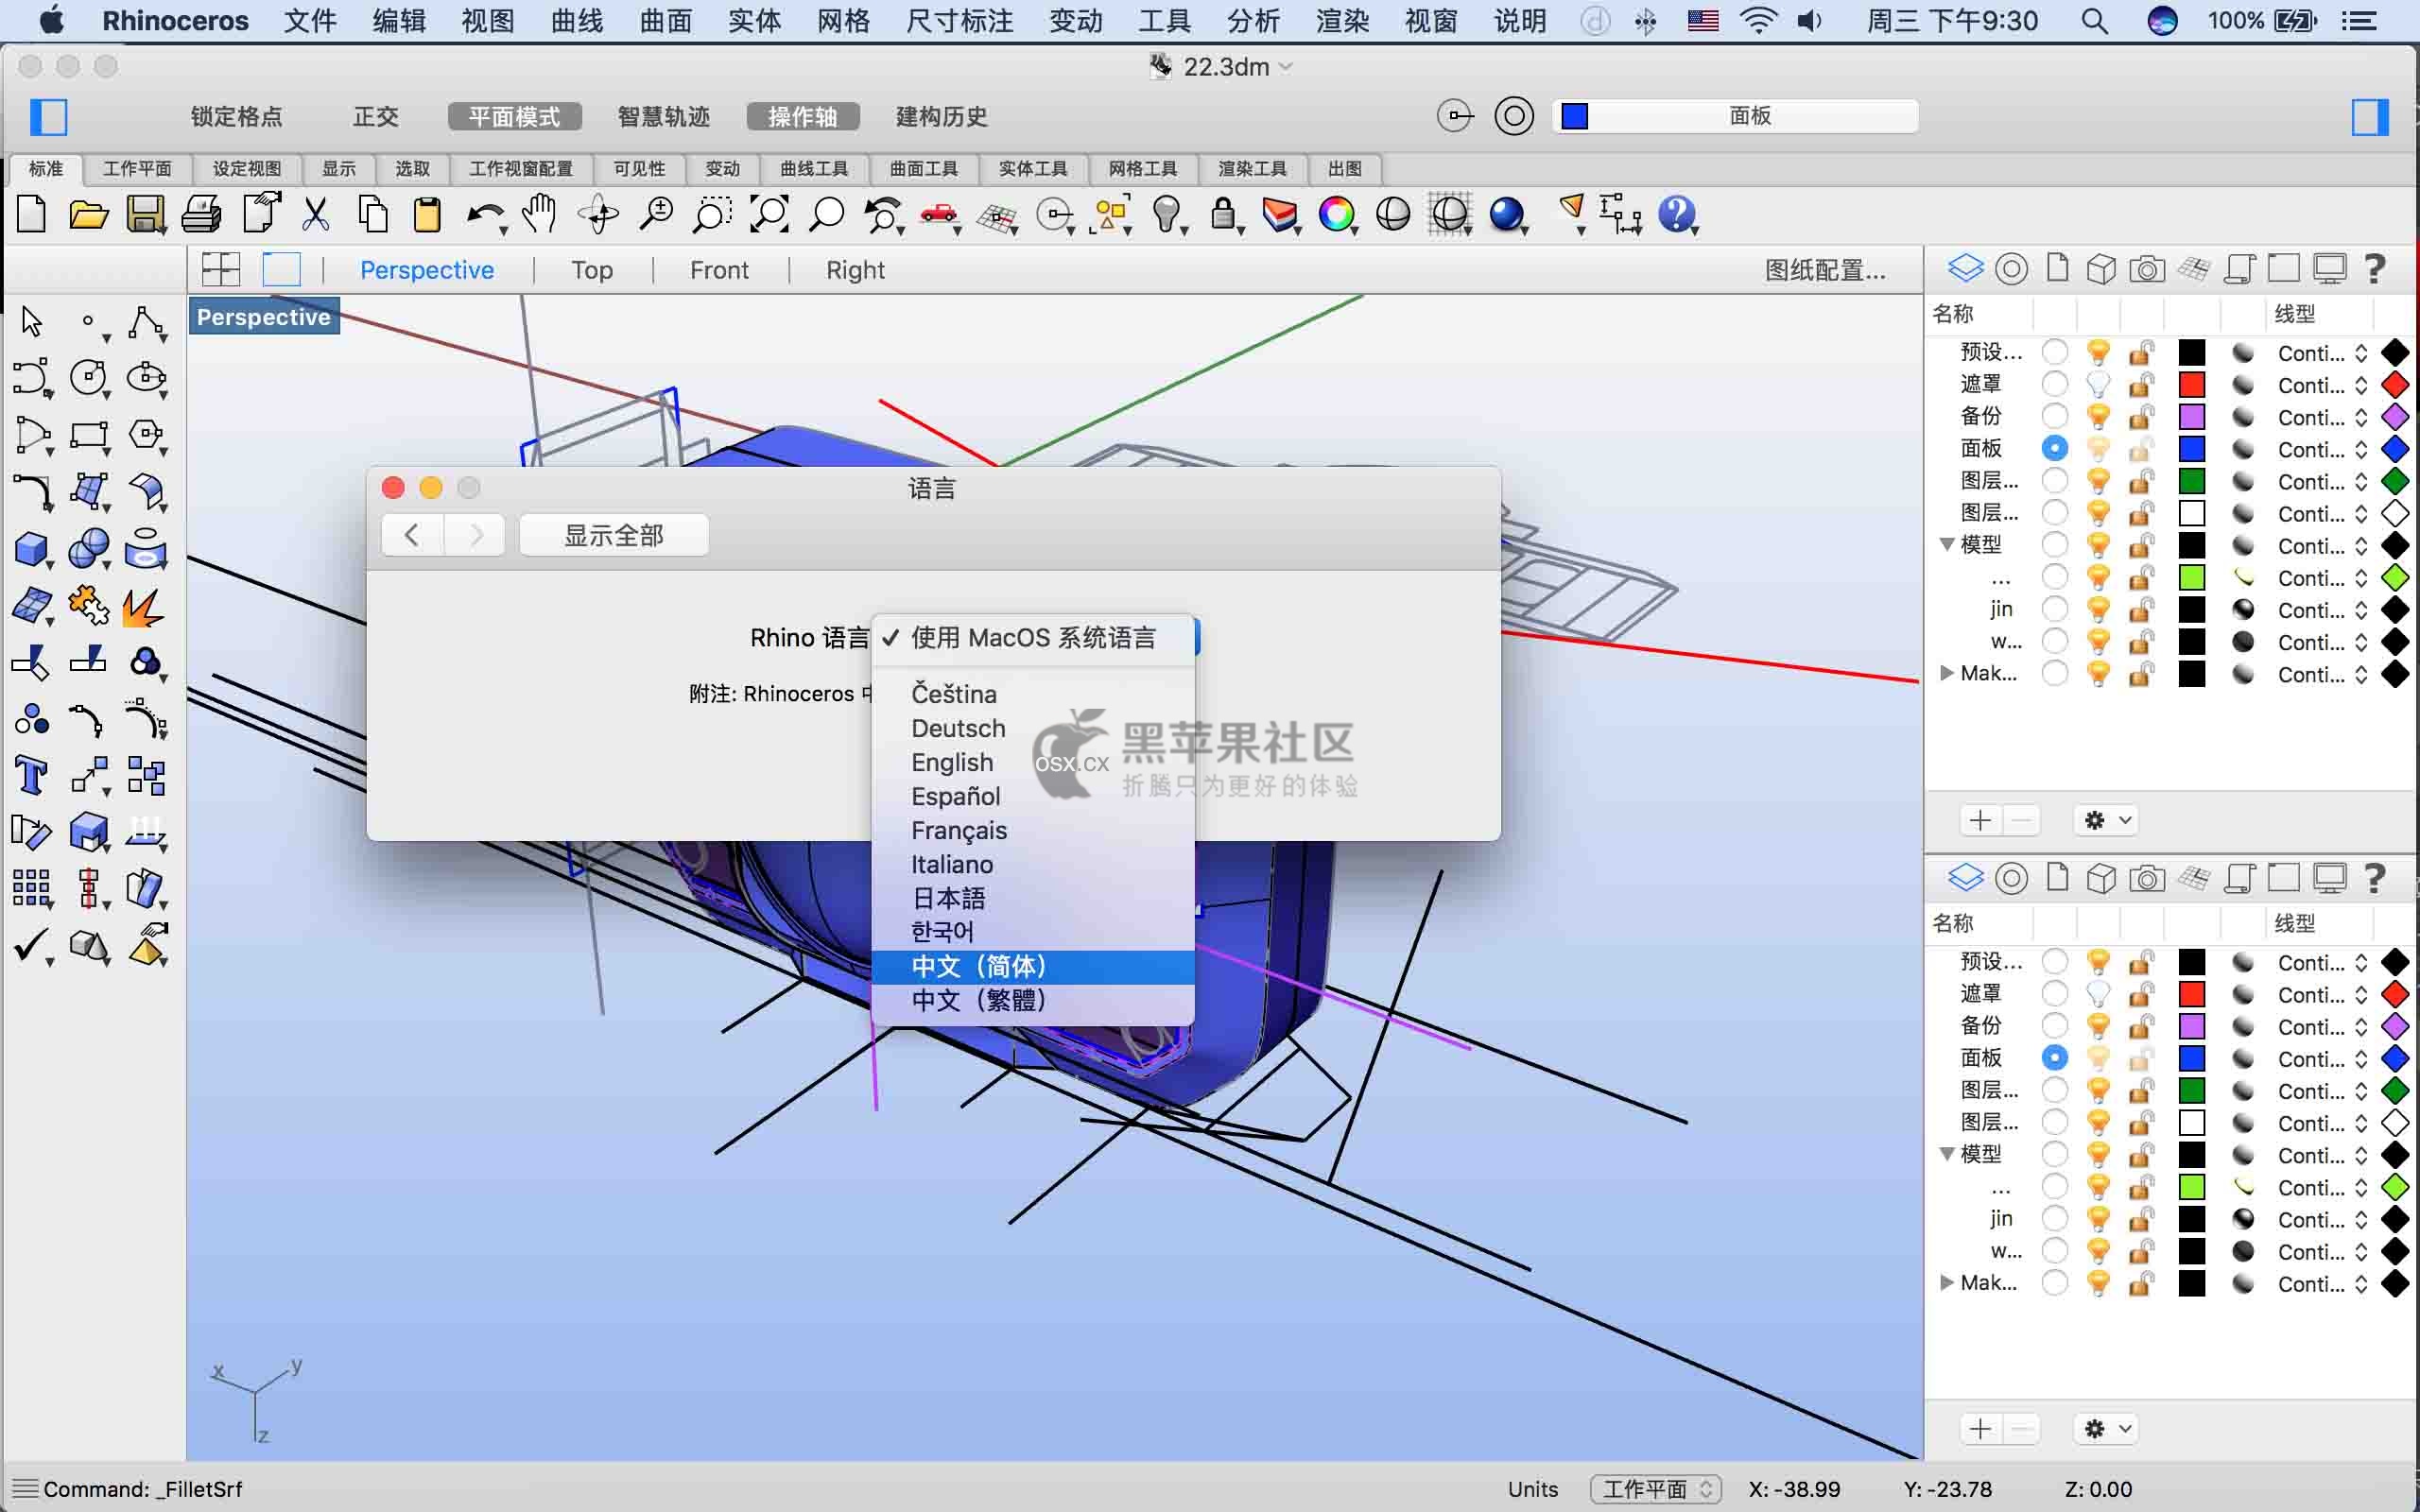Click the back arrow in the language dialog
Viewport: 2420px width, 1512px height.
[412, 536]
